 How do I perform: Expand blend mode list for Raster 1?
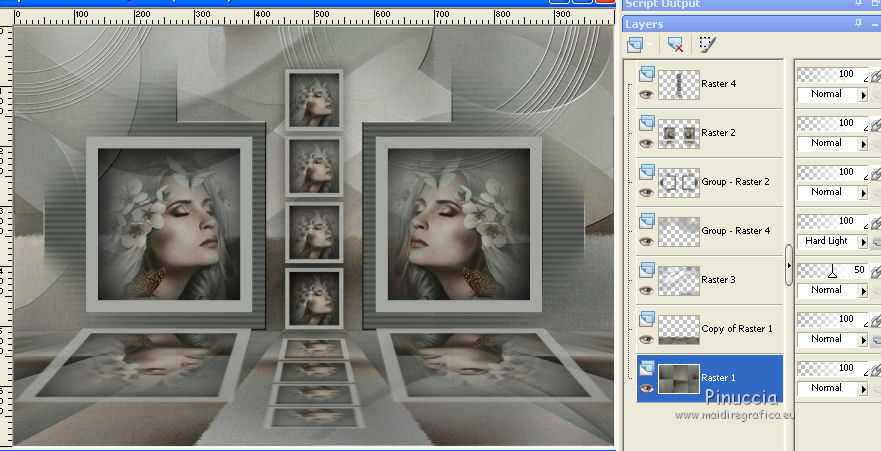pyautogui.click(x=863, y=388)
